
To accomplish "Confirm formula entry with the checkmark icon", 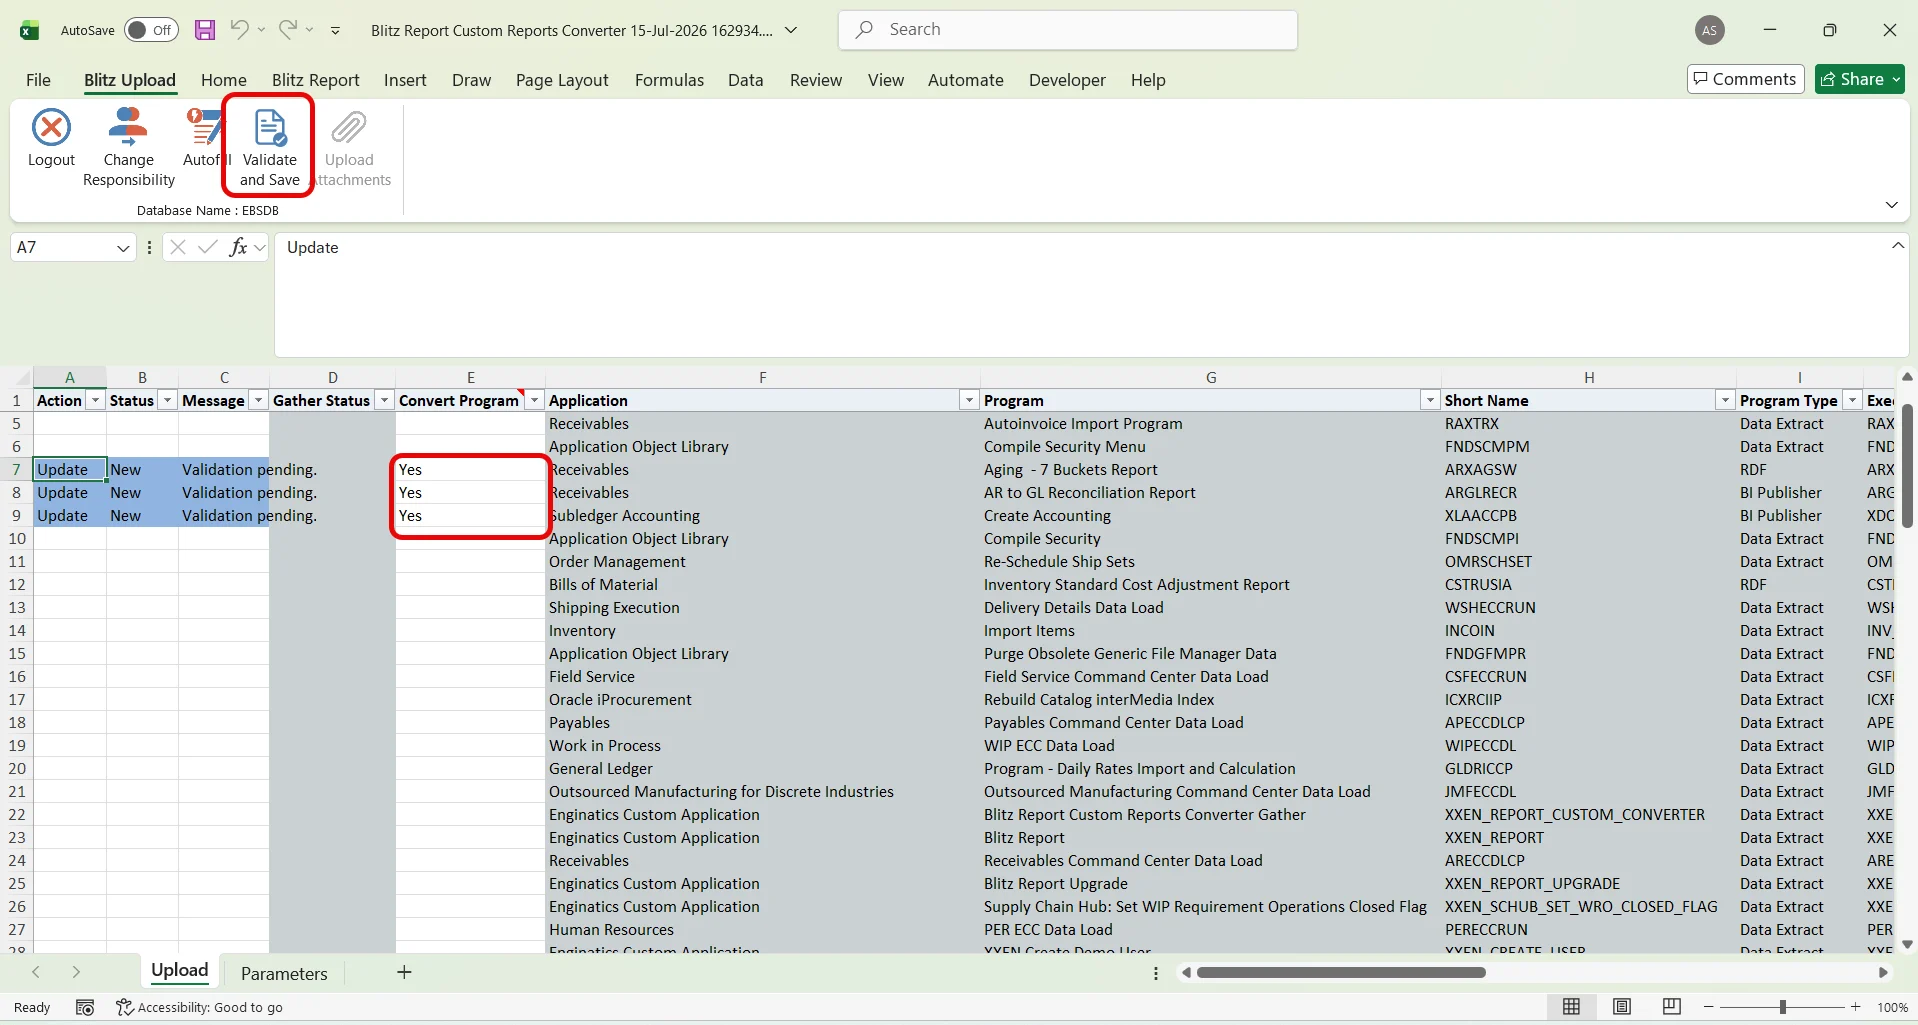I will coord(208,247).
